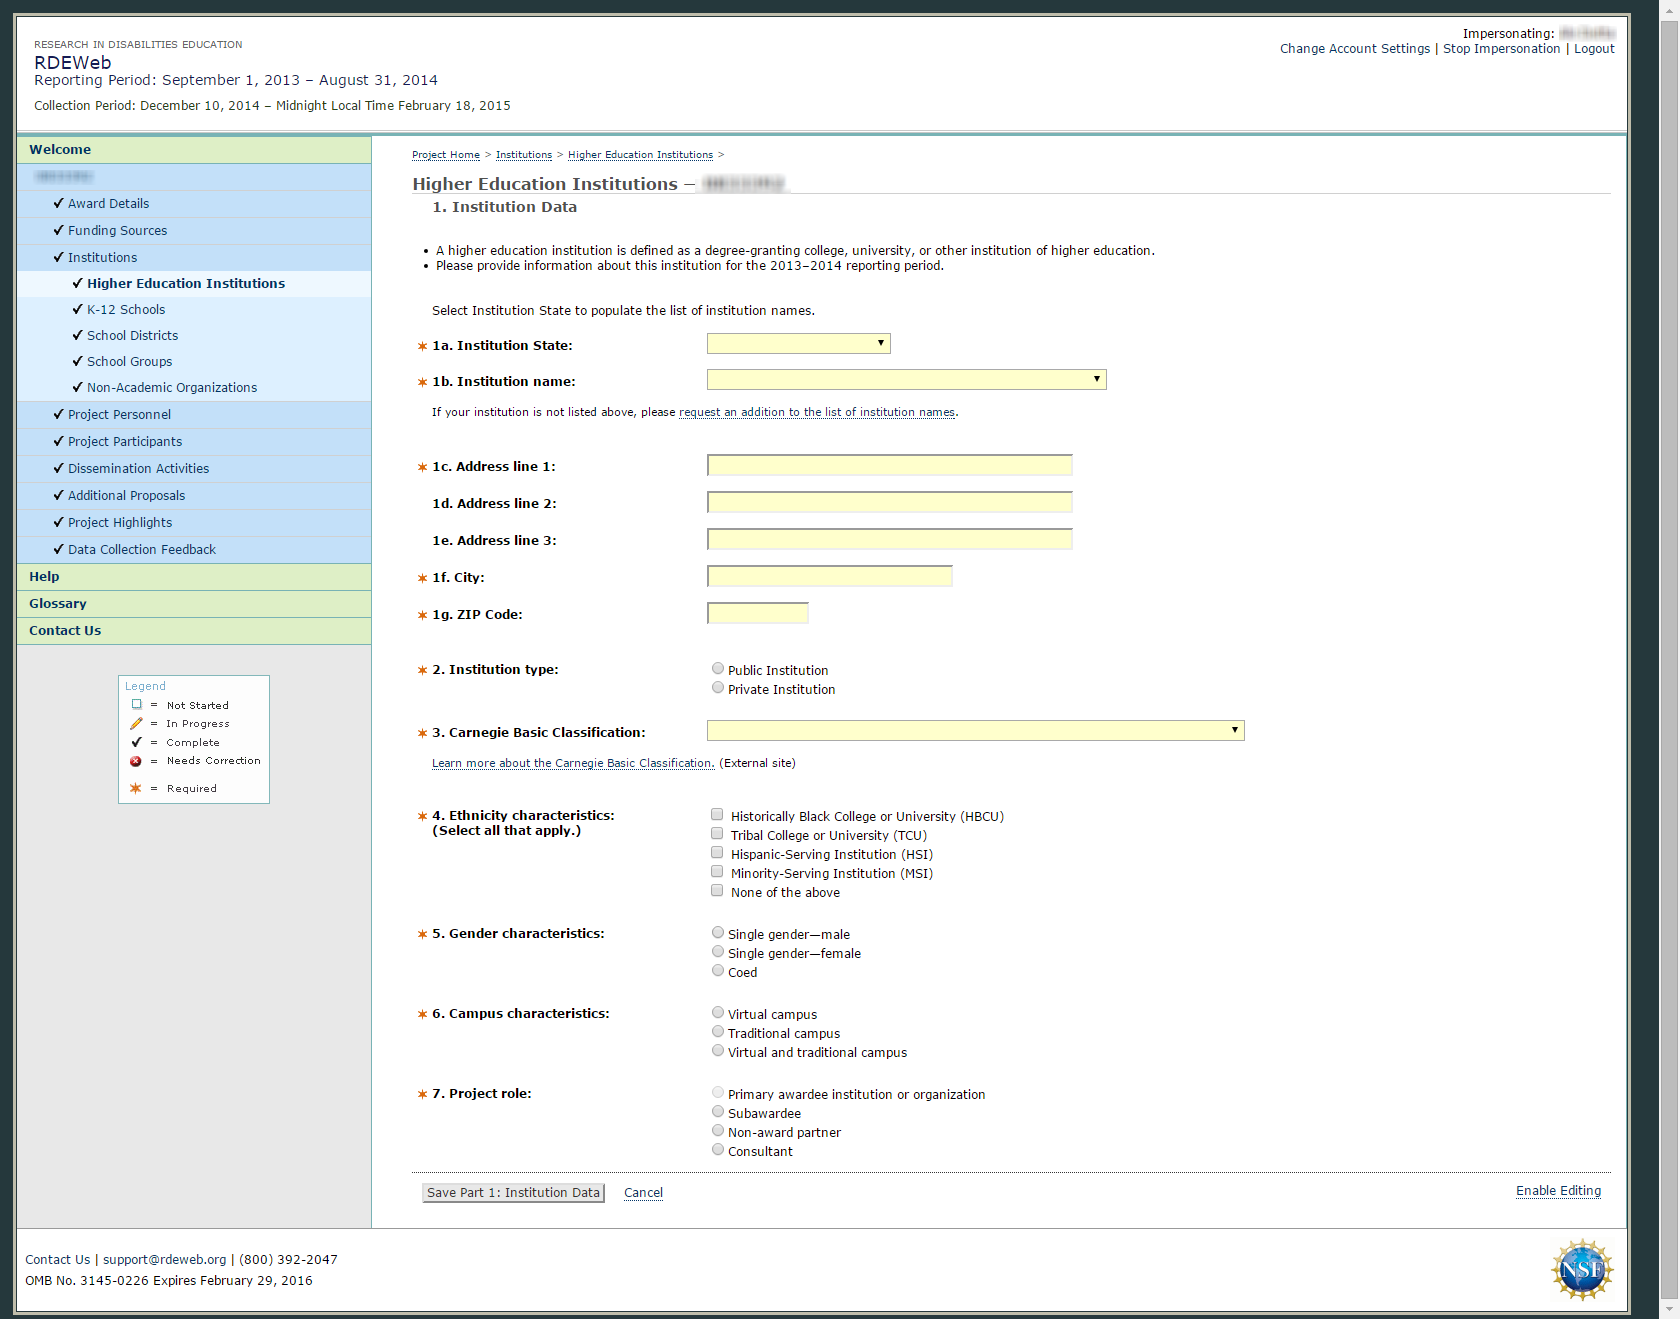1680x1319 pixels.
Task: Click the checkmark icon beside K-12 Schools
Action: [x=77, y=309]
